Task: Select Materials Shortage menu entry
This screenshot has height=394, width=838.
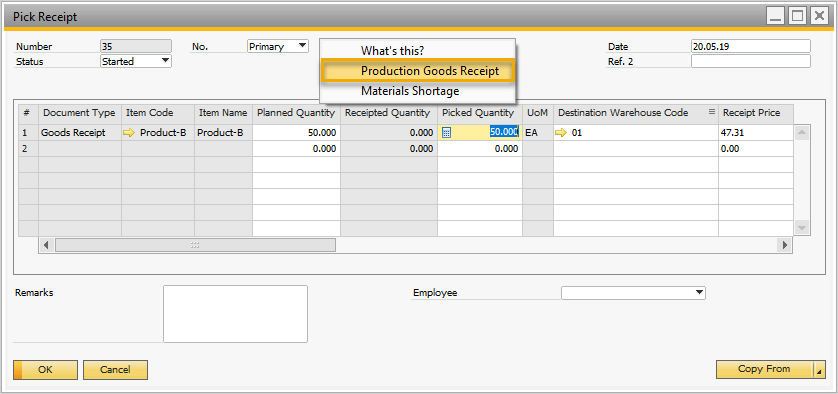Action: (x=410, y=91)
